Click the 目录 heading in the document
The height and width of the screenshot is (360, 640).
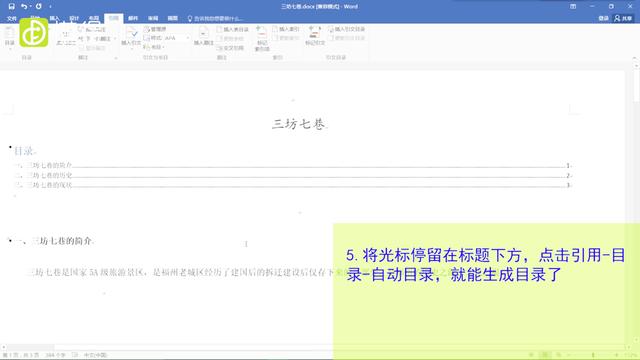[x=24, y=151]
